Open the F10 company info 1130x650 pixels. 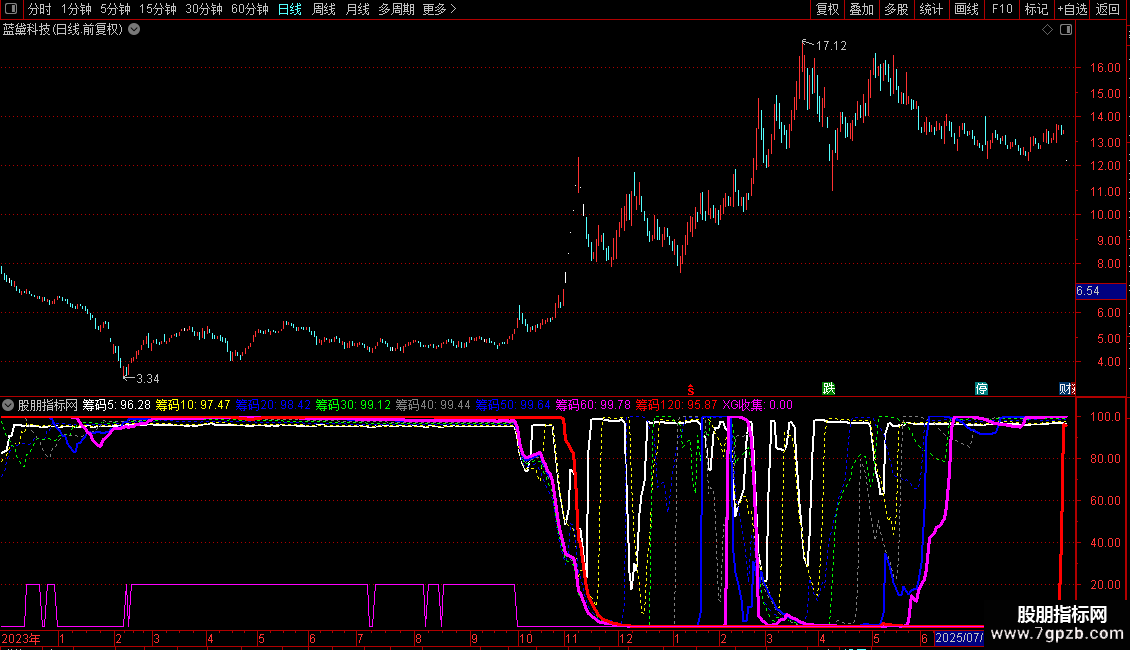pos(1002,9)
